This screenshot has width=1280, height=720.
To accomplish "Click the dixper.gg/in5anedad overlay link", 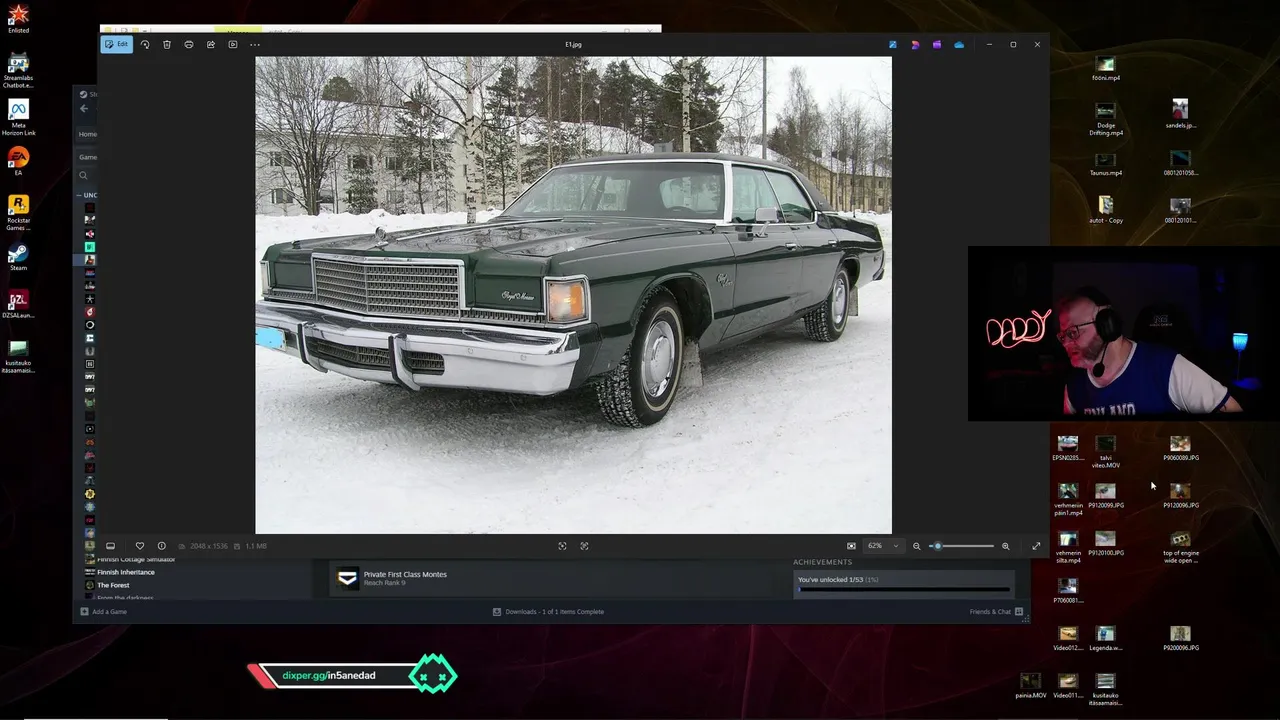I will coord(329,676).
